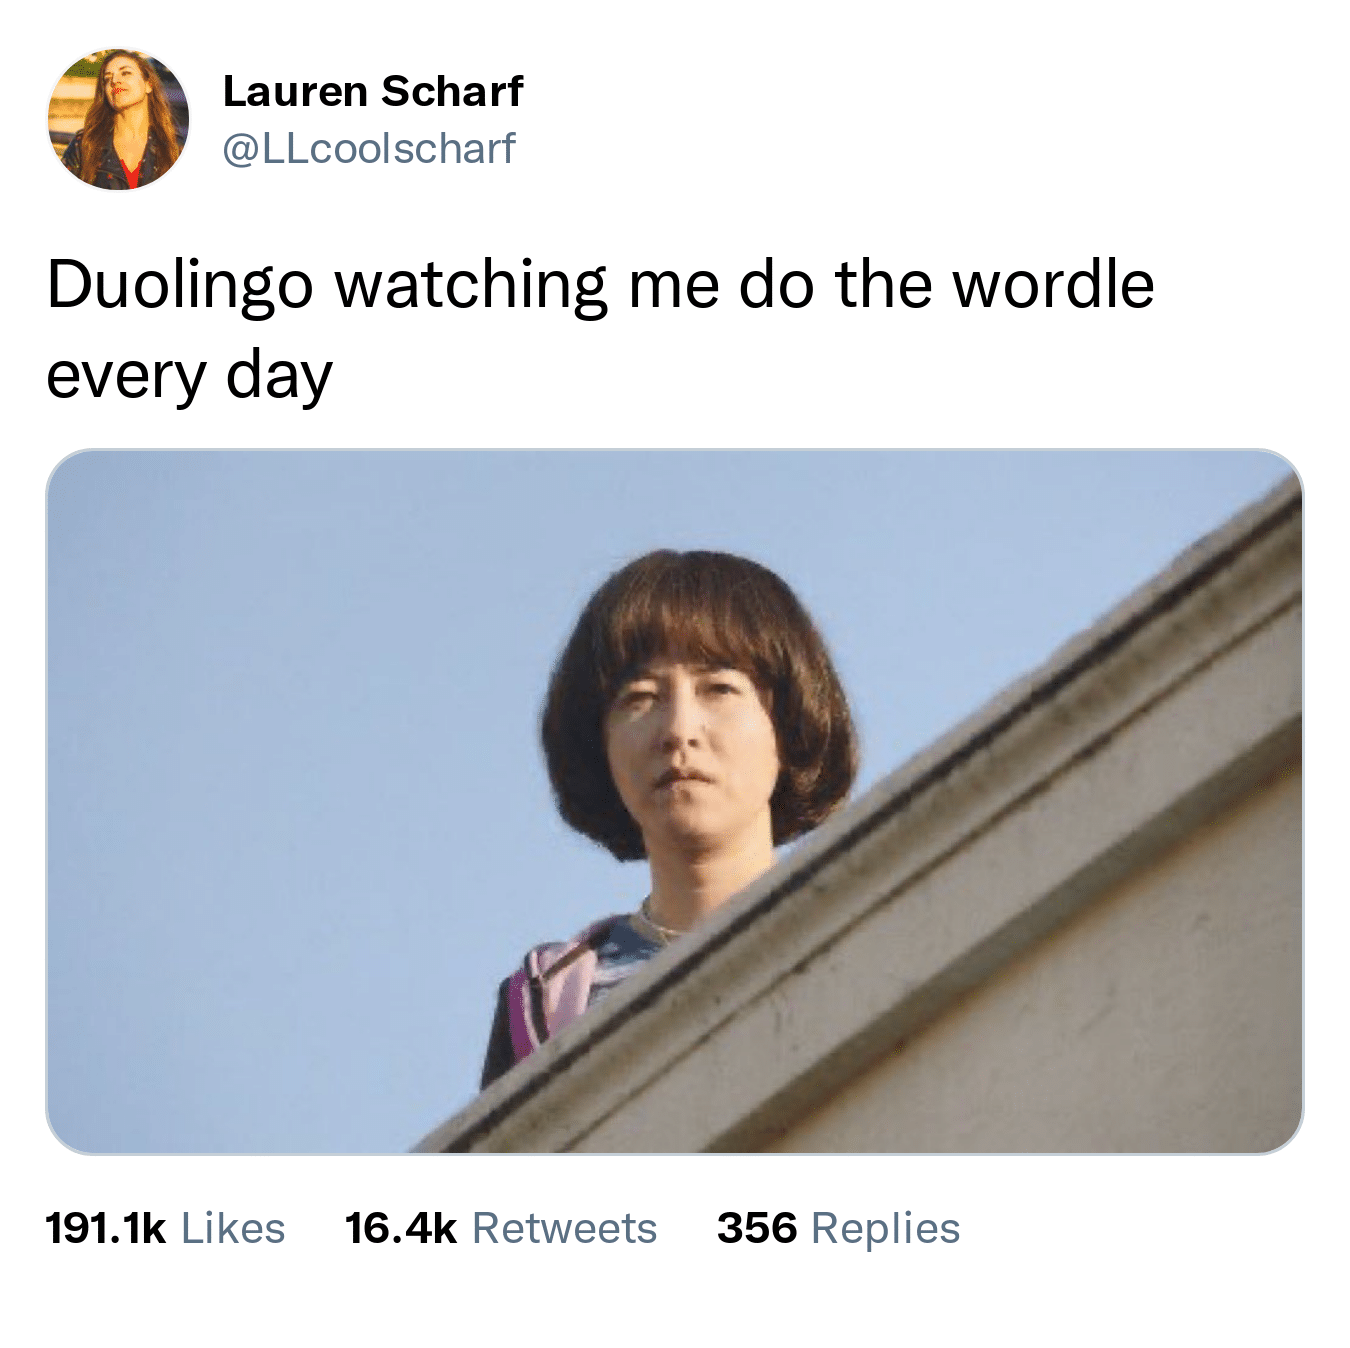Open the Retweets list label

[x=564, y=1228]
